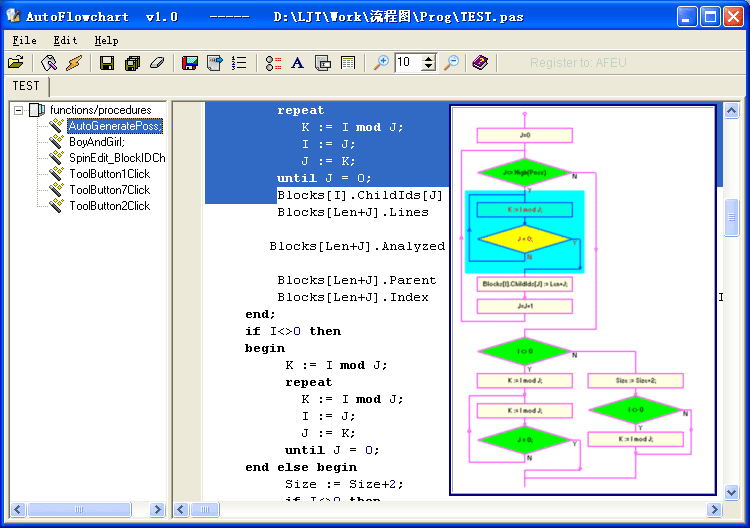
Task: Open a file with the folder icon
Action: (16, 63)
